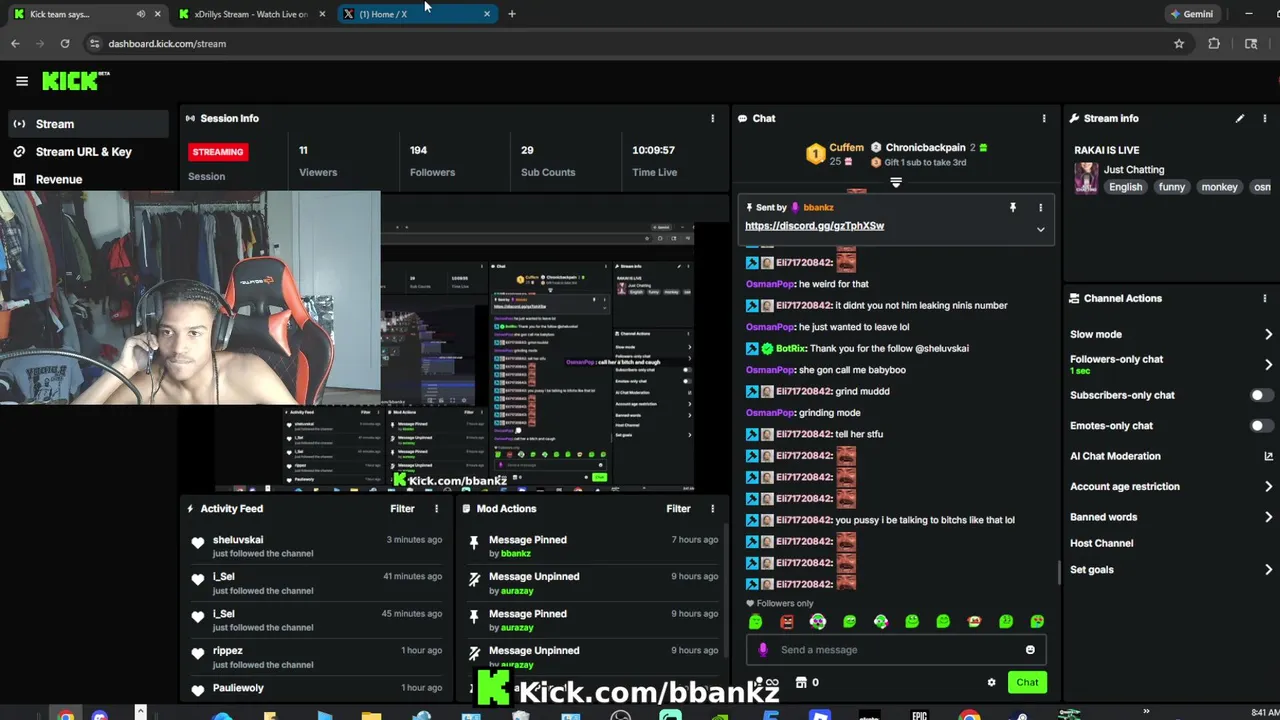This screenshot has height=720, width=1280.
Task: Click the address bar URL
Action: click(167, 43)
